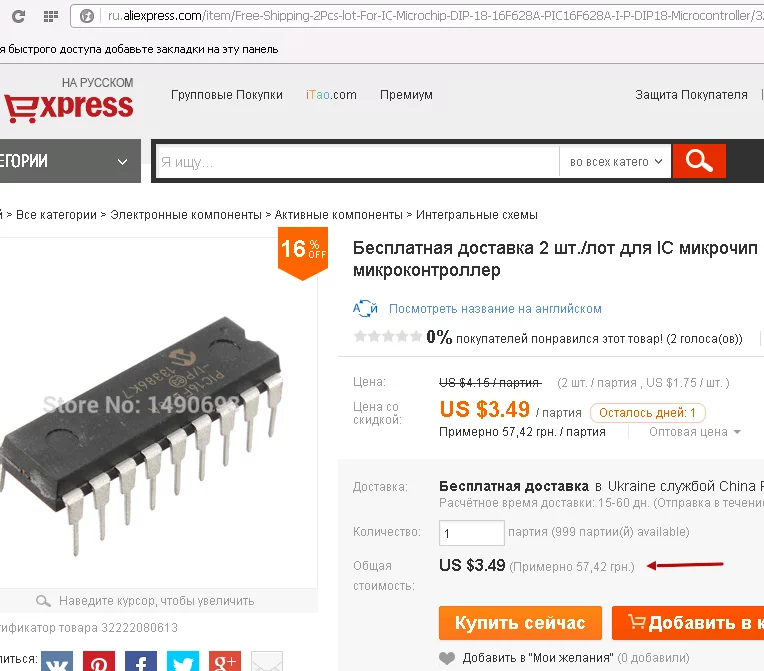Open the browser apps grid icon
Screen dimensions: 764x671
51,17
